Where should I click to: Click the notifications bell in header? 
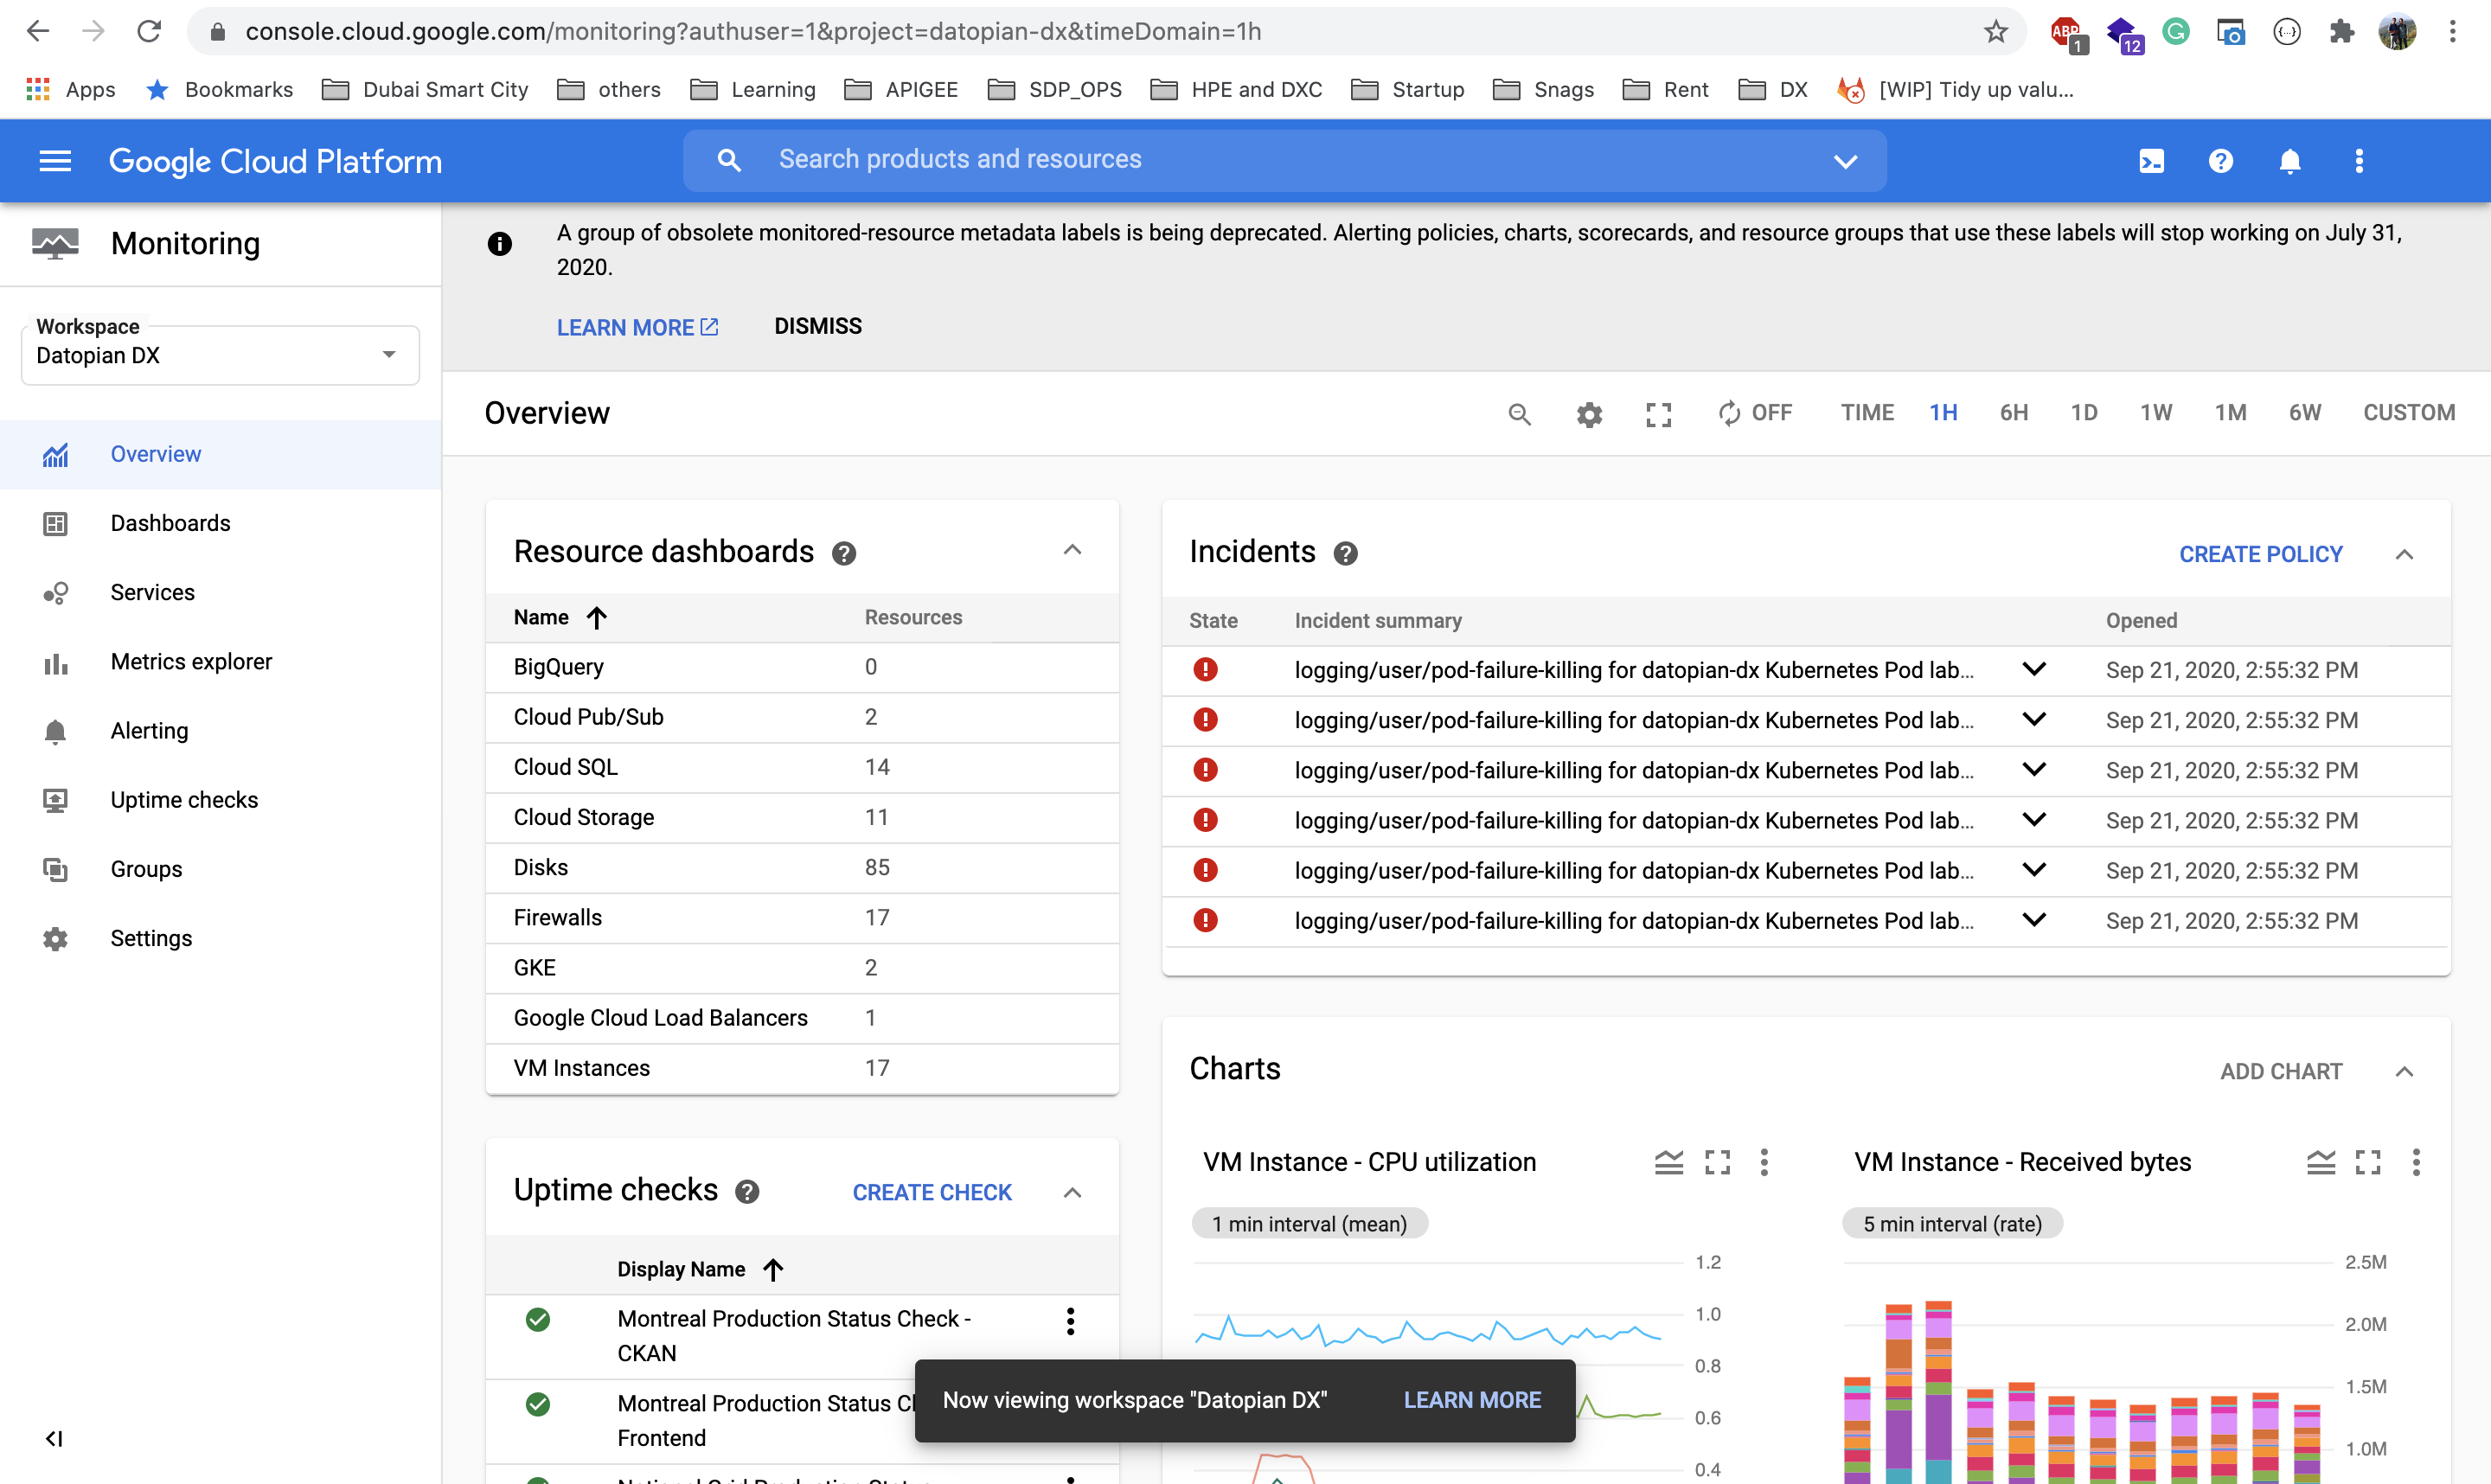pos(2289,161)
